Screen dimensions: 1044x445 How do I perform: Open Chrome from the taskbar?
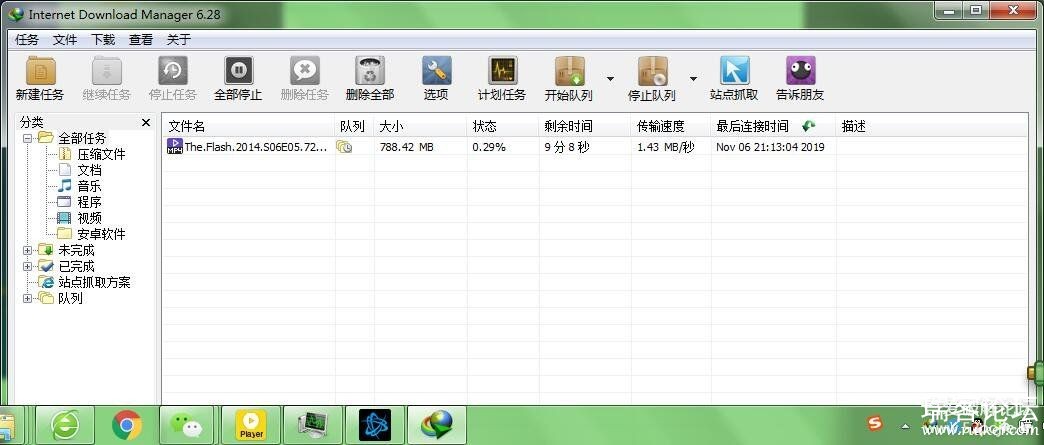(x=126, y=425)
